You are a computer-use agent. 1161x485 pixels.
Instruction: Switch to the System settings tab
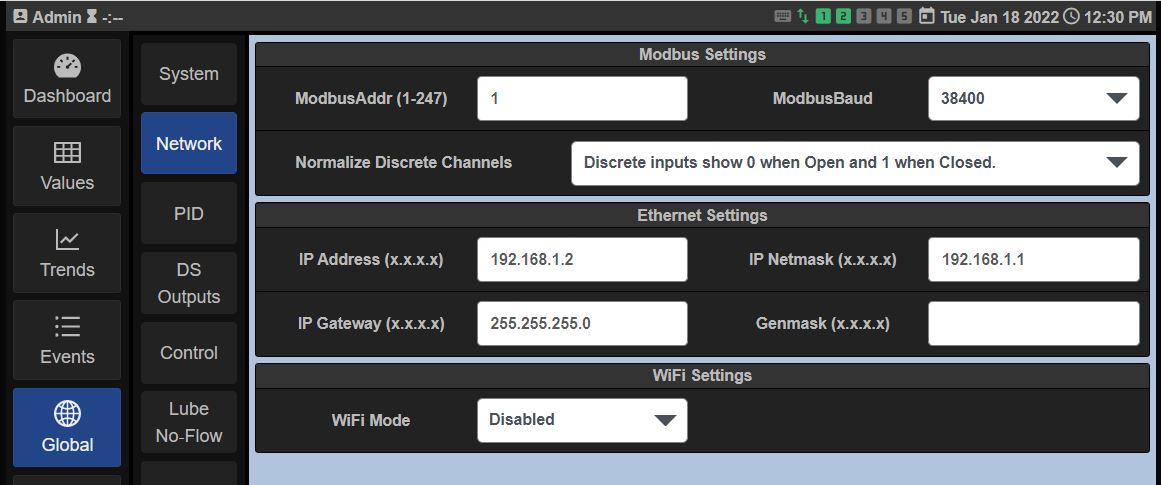(189, 74)
